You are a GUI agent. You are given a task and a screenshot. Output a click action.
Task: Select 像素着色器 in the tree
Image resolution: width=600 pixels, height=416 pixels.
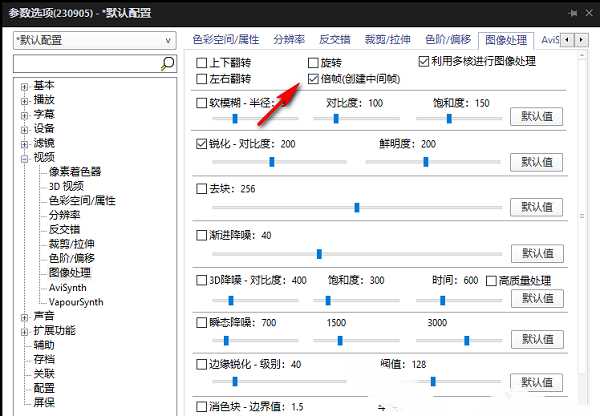75,171
